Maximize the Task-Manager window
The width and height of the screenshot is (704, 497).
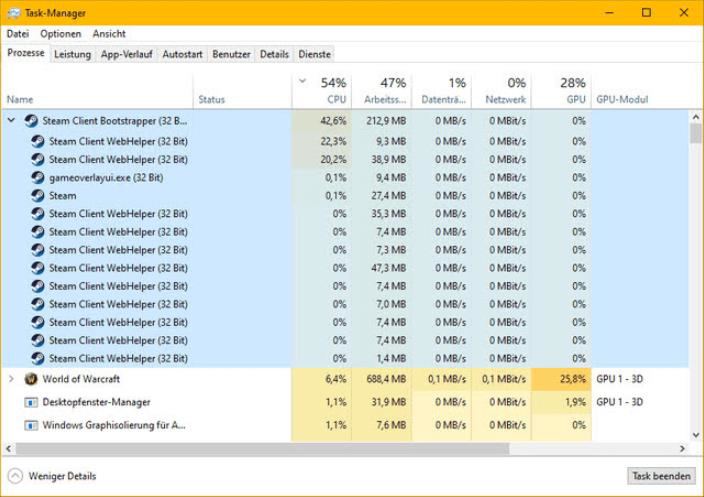pyautogui.click(x=646, y=13)
